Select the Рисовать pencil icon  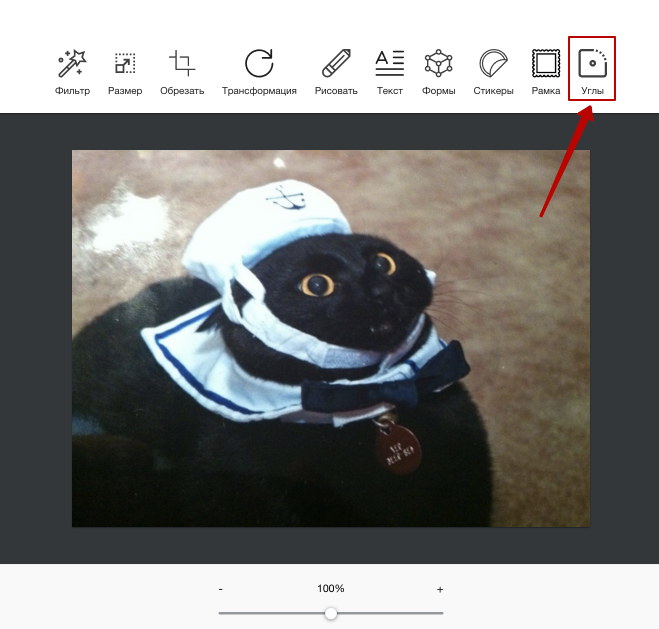(x=336, y=64)
